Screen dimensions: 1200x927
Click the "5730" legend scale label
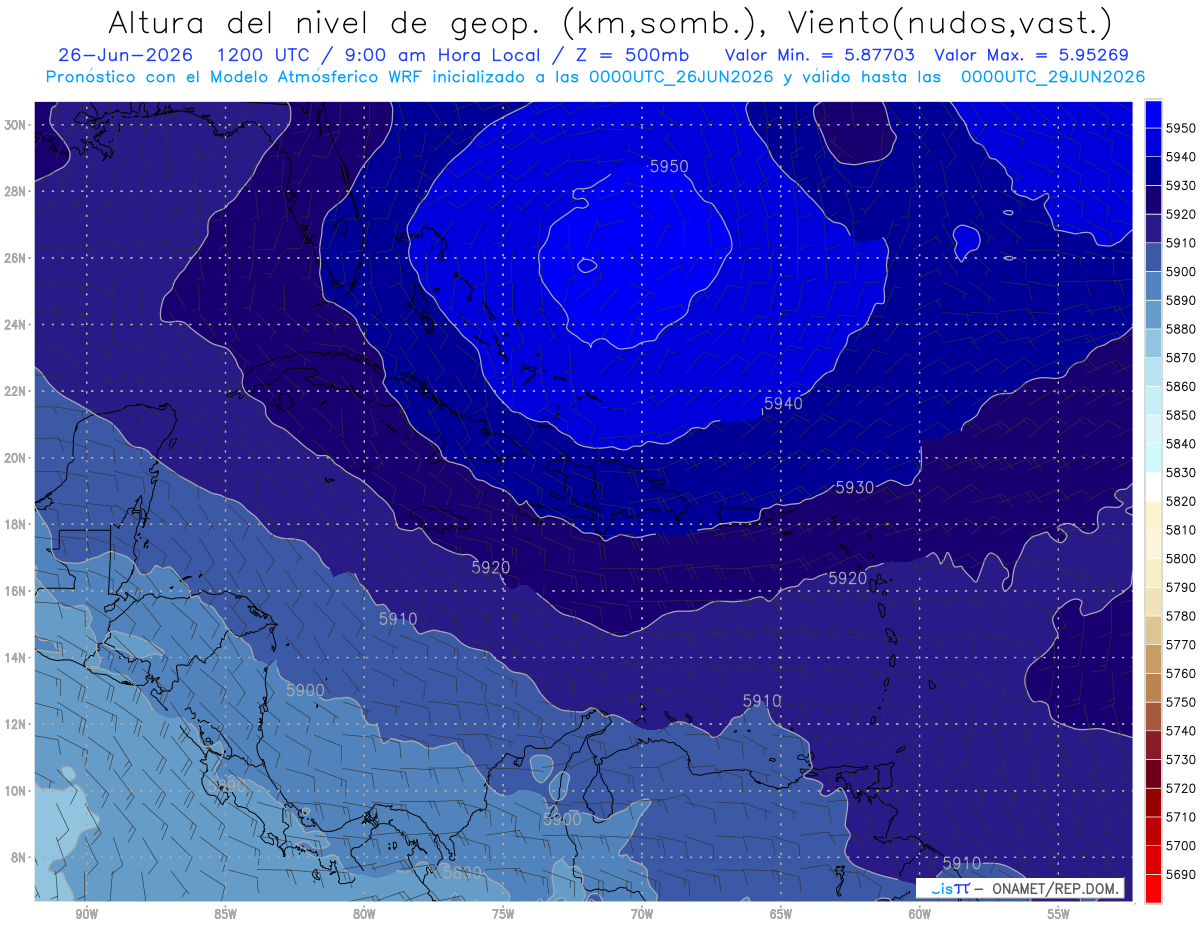point(1180,759)
